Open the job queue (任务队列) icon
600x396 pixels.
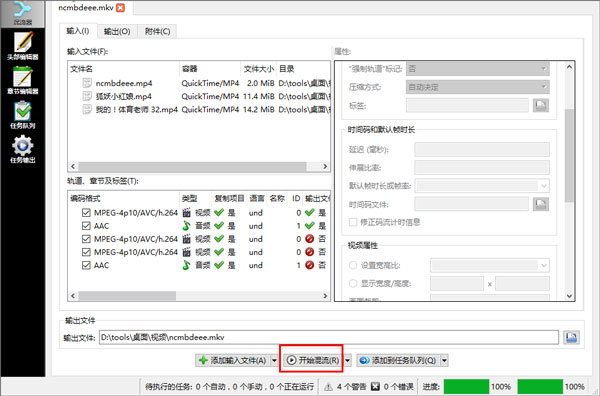coord(23,114)
